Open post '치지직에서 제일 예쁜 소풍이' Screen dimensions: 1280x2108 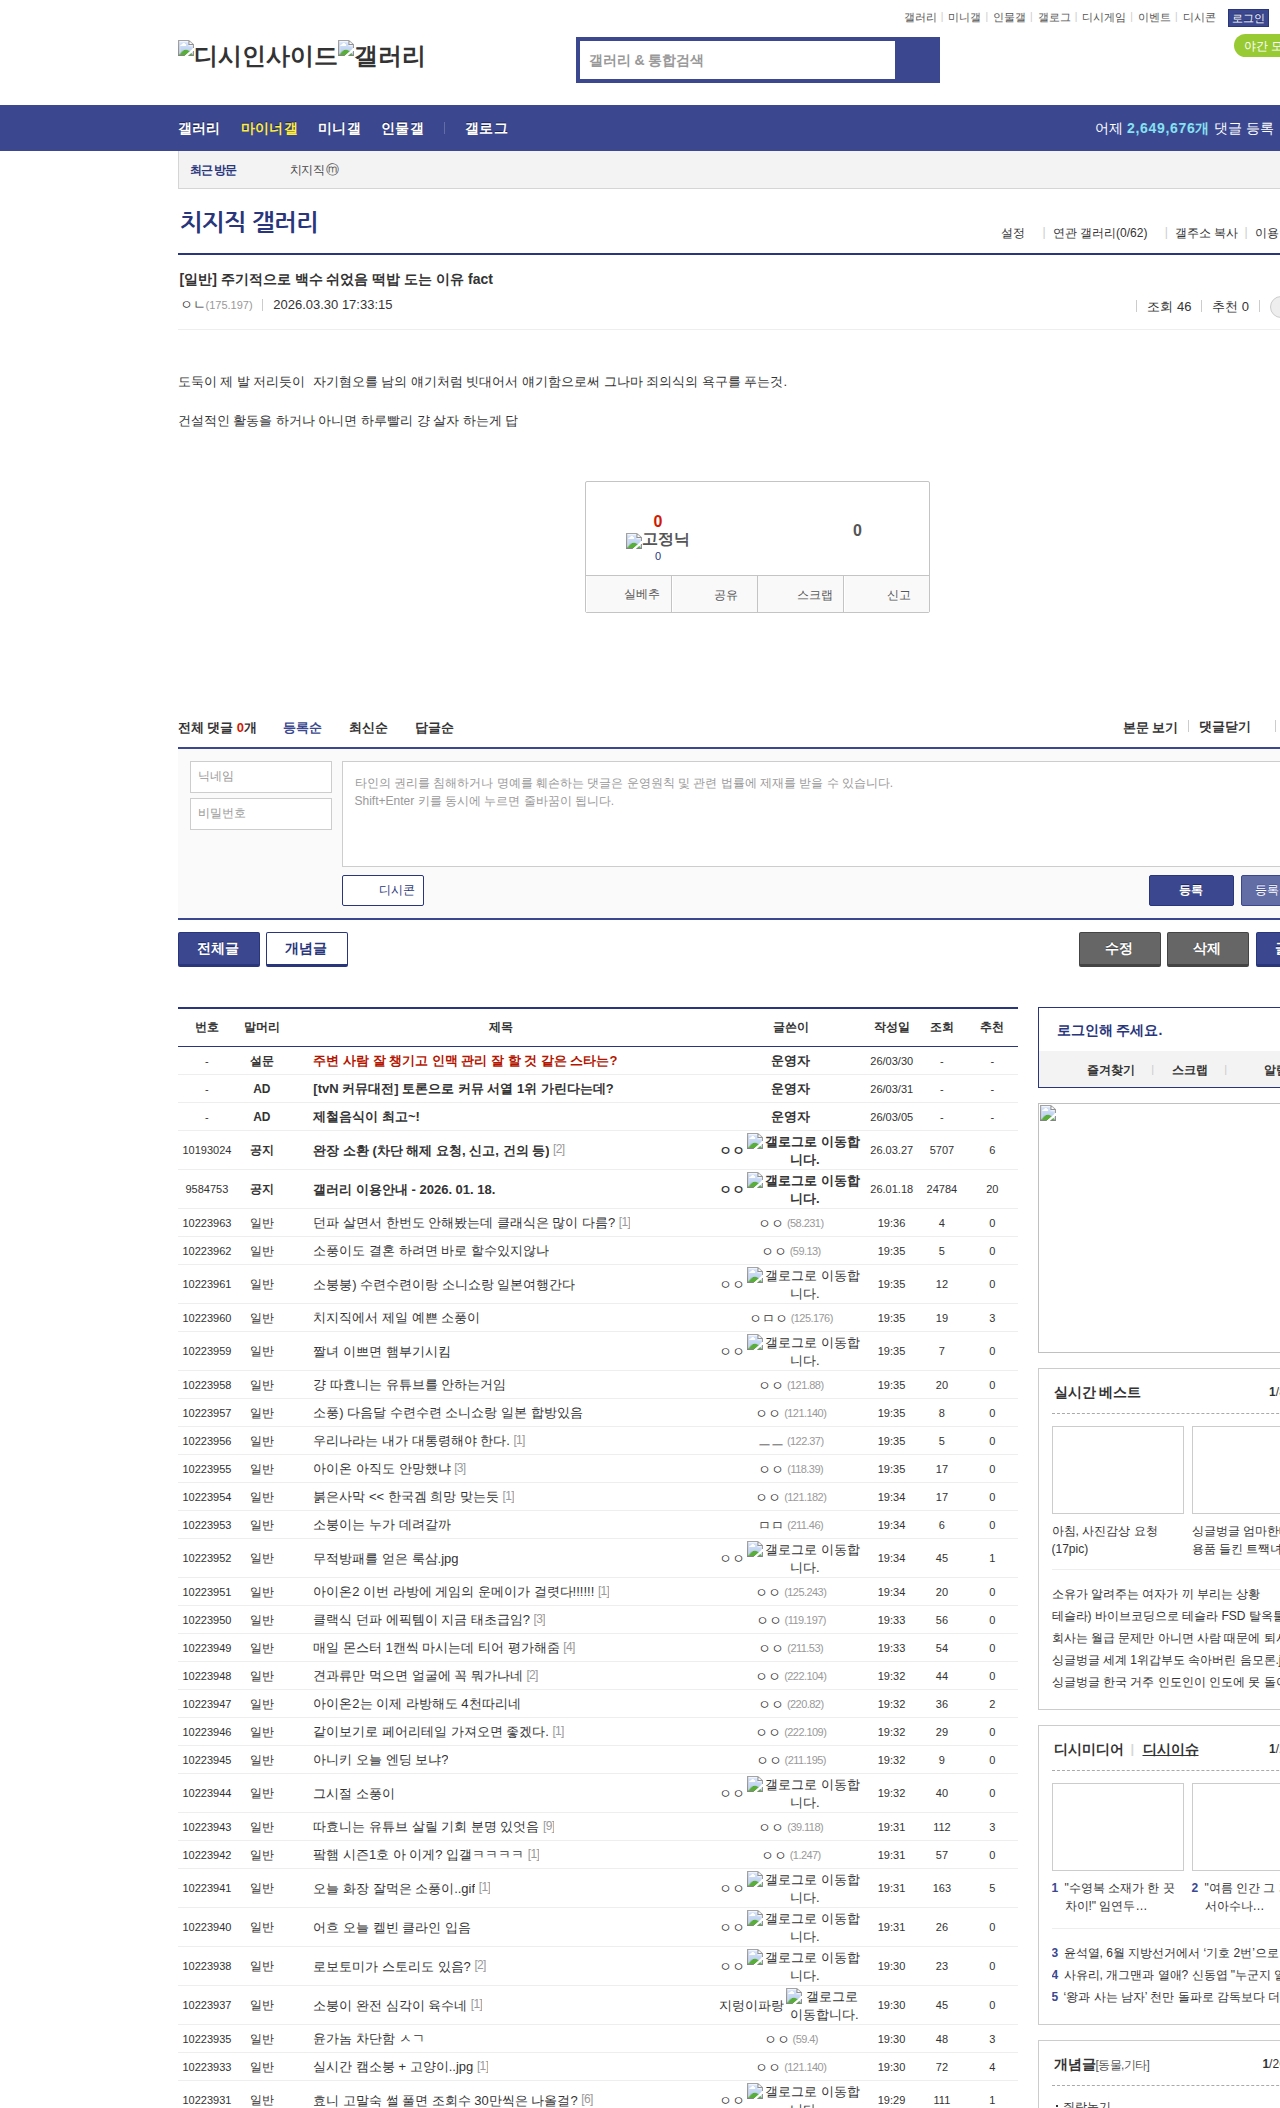tap(396, 1318)
